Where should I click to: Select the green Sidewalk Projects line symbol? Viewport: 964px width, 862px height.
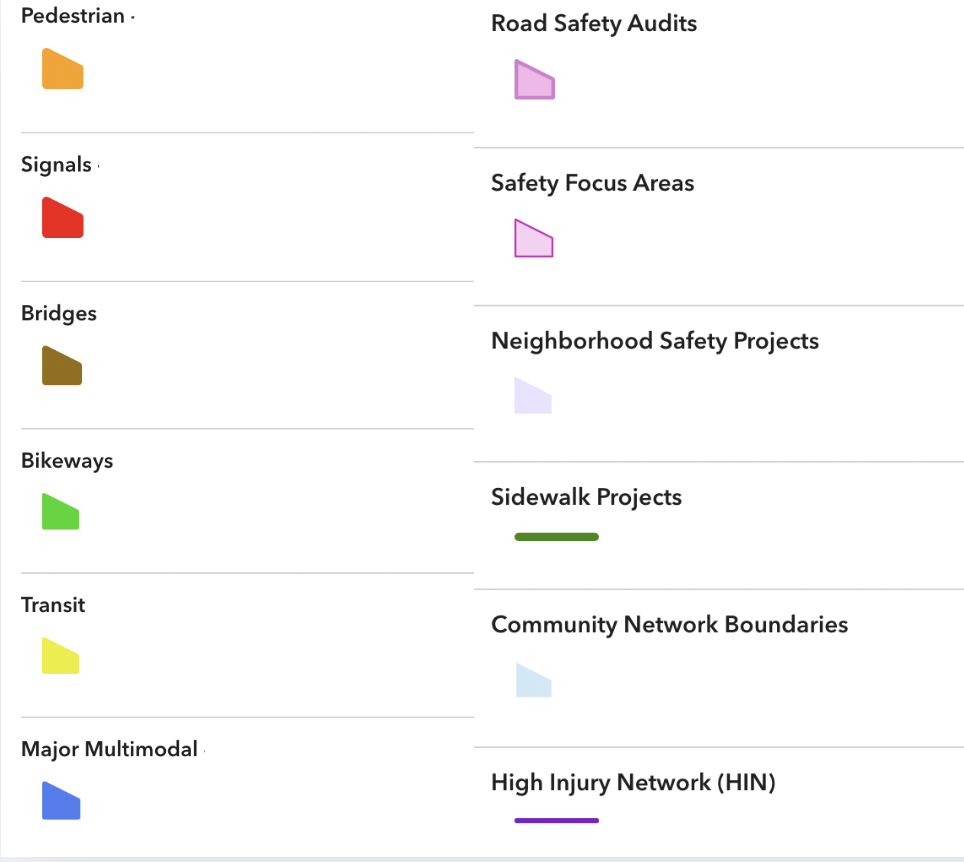(x=556, y=537)
